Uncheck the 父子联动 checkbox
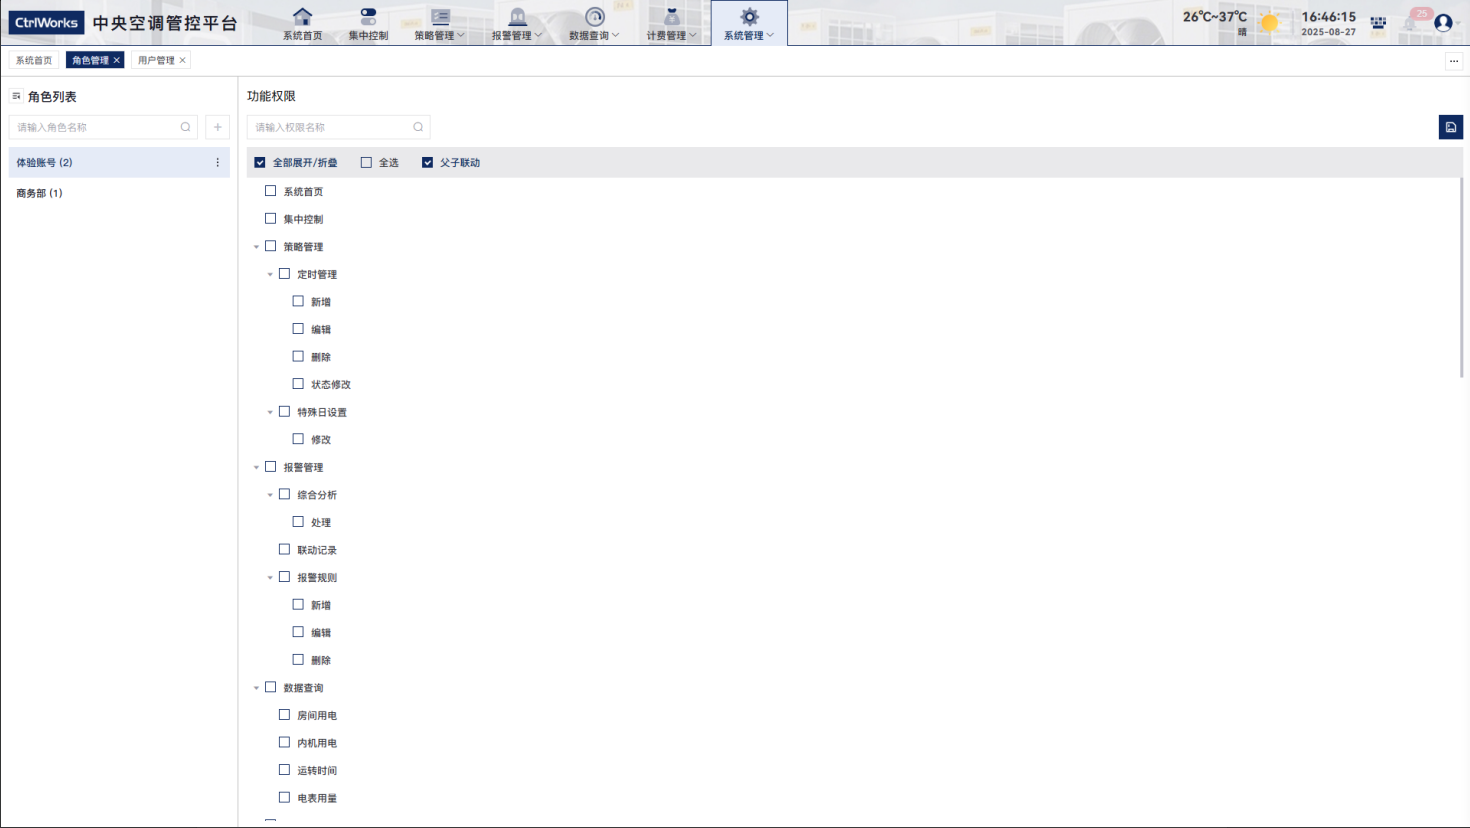This screenshot has width=1470, height=828. tap(427, 162)
